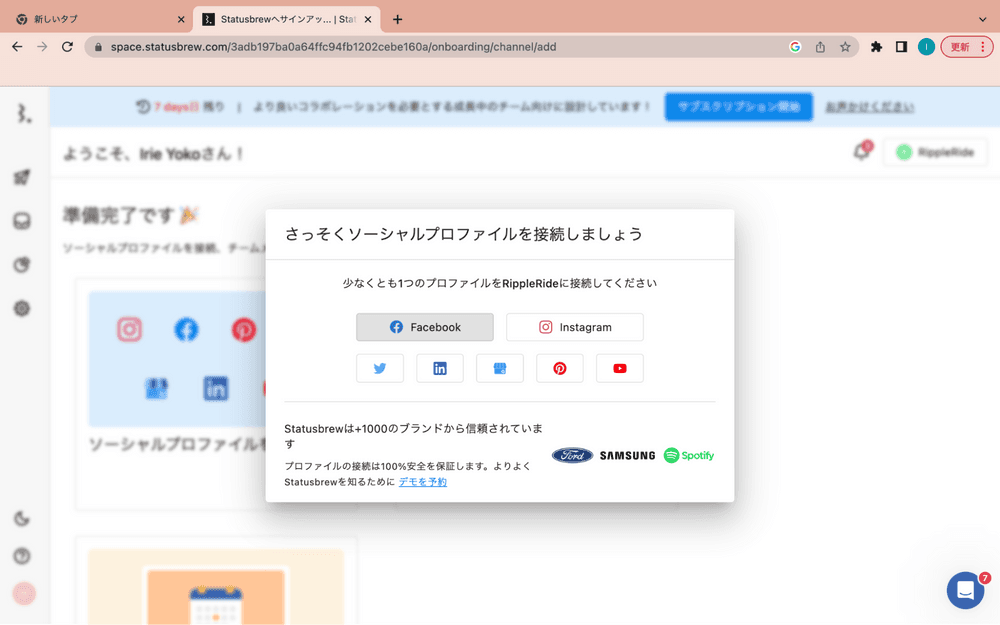
Task: Click the Pinterest icon button
Action: click(x=560, y=368)
